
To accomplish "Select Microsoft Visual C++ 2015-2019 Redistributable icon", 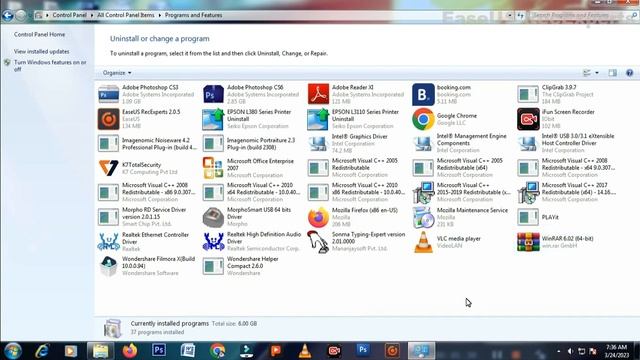I will click(423, 192).
